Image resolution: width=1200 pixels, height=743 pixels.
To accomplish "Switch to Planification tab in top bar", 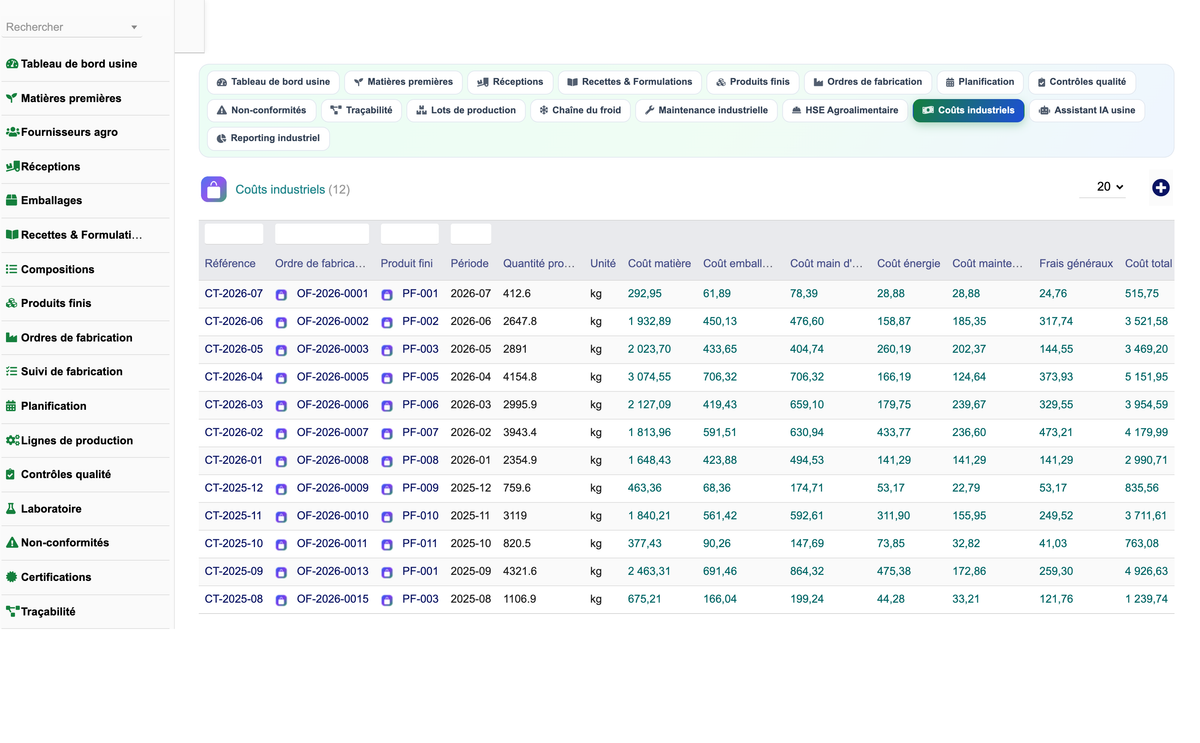I will 979,82.
